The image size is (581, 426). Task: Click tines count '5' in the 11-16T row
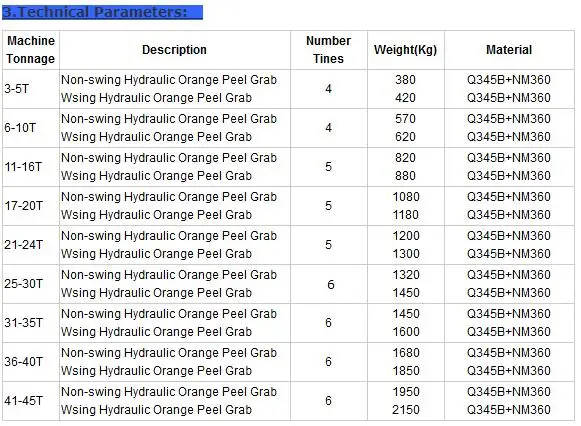pos(328,167)
